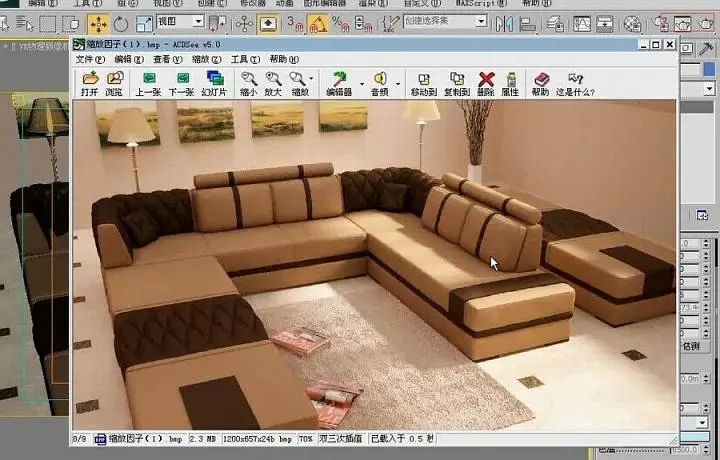Screen dimensions: 720x460
Task: Click the ACDSee Open (打开) toolbar icon
Action: 90,83
